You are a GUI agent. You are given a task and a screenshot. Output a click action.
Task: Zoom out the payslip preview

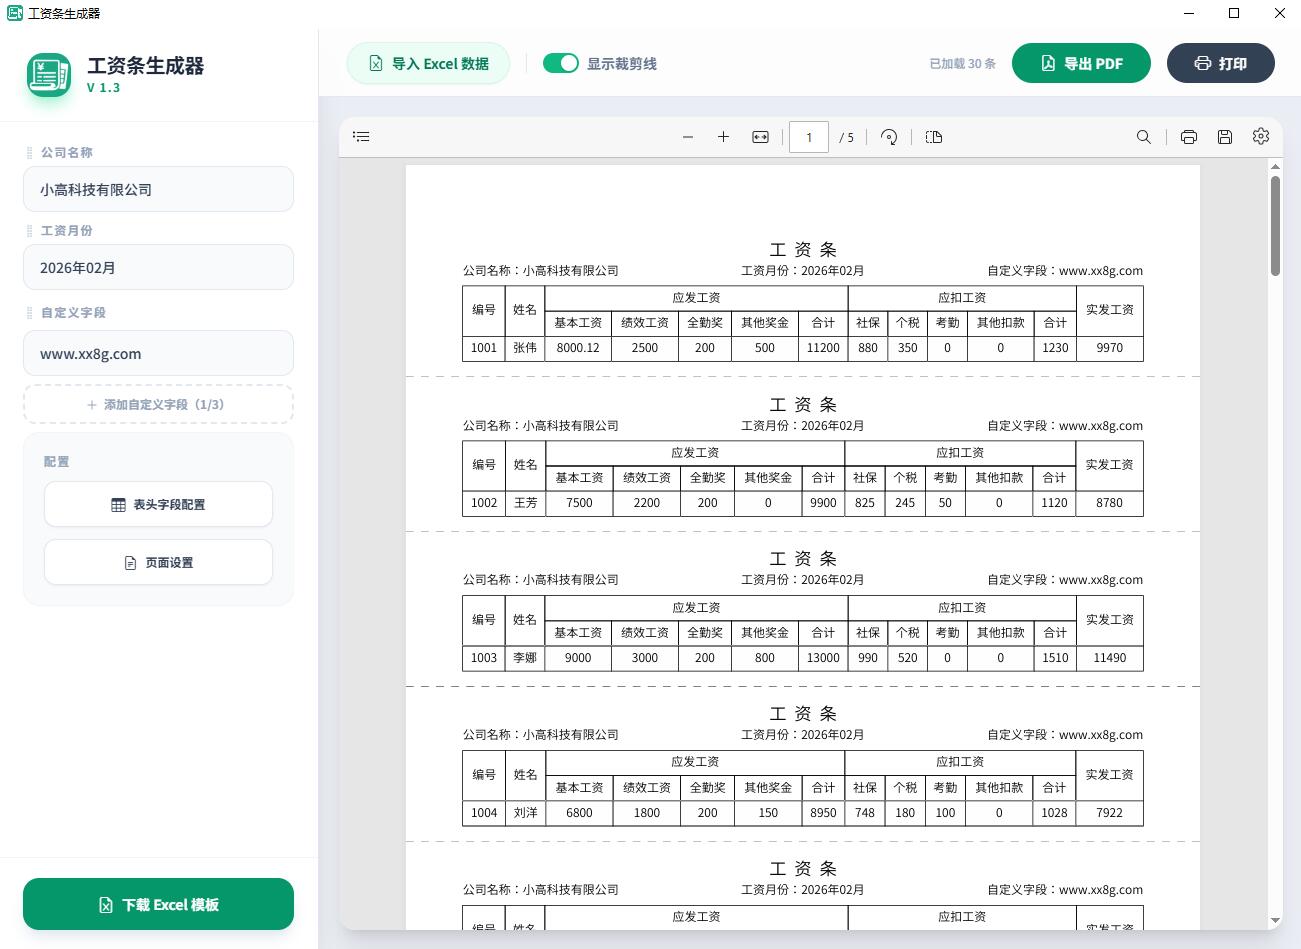pyautogui.click(x=688, y=137)
